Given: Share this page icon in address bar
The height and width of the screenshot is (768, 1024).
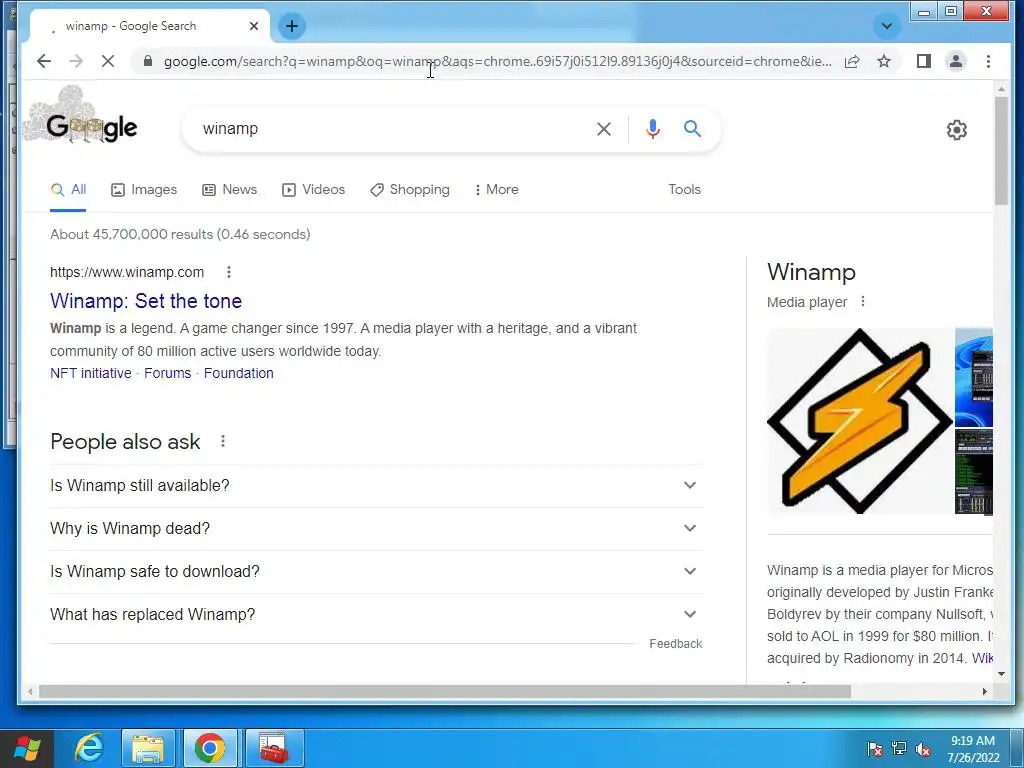Looking at the screenshot, I should [852, 61].
